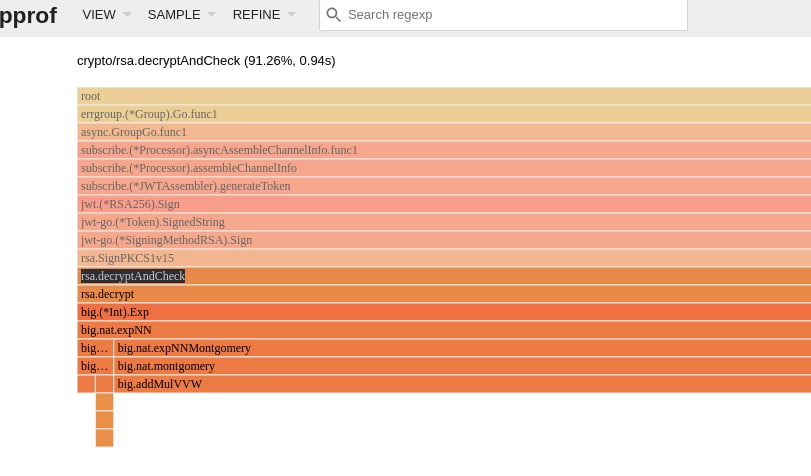
Task: Click subscribe.(*JWTAssembler).generateToken frame
Action: (x=444, y=186)
